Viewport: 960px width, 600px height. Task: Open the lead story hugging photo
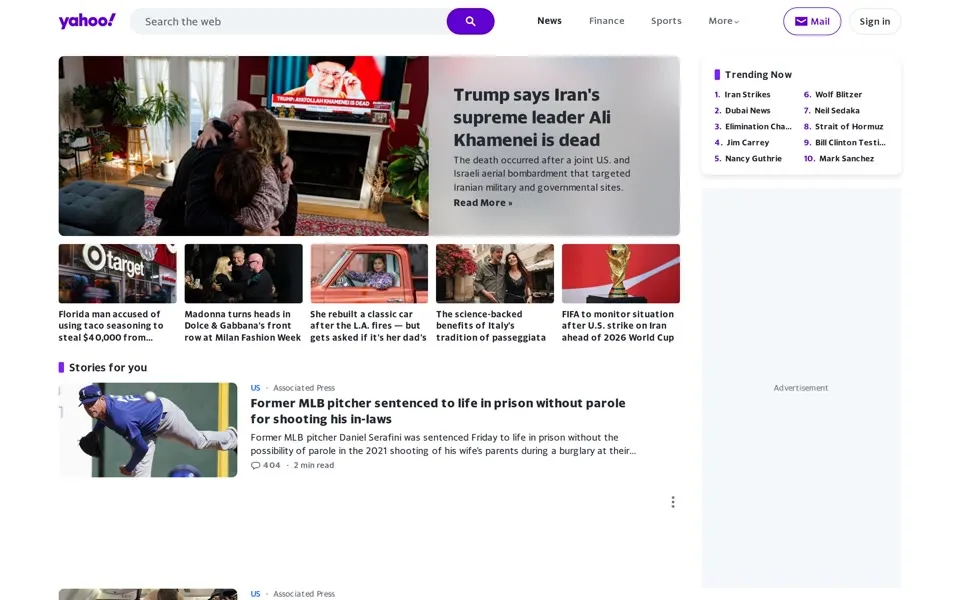[x=244, y=146]
